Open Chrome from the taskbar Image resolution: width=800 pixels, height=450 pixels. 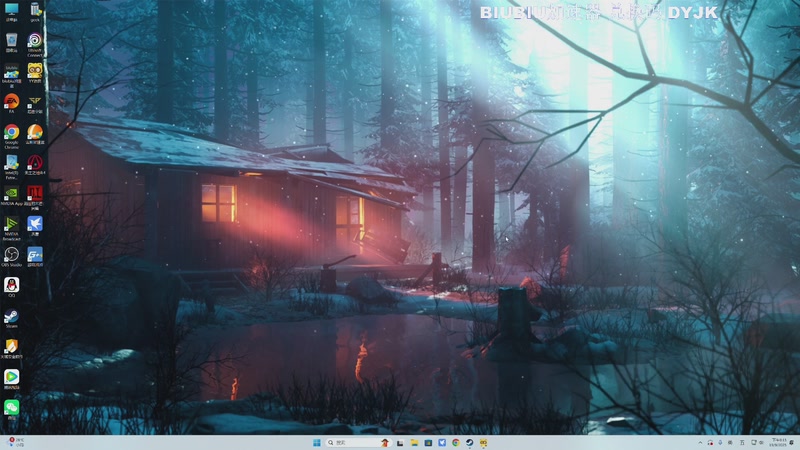[x=456, y=442]
